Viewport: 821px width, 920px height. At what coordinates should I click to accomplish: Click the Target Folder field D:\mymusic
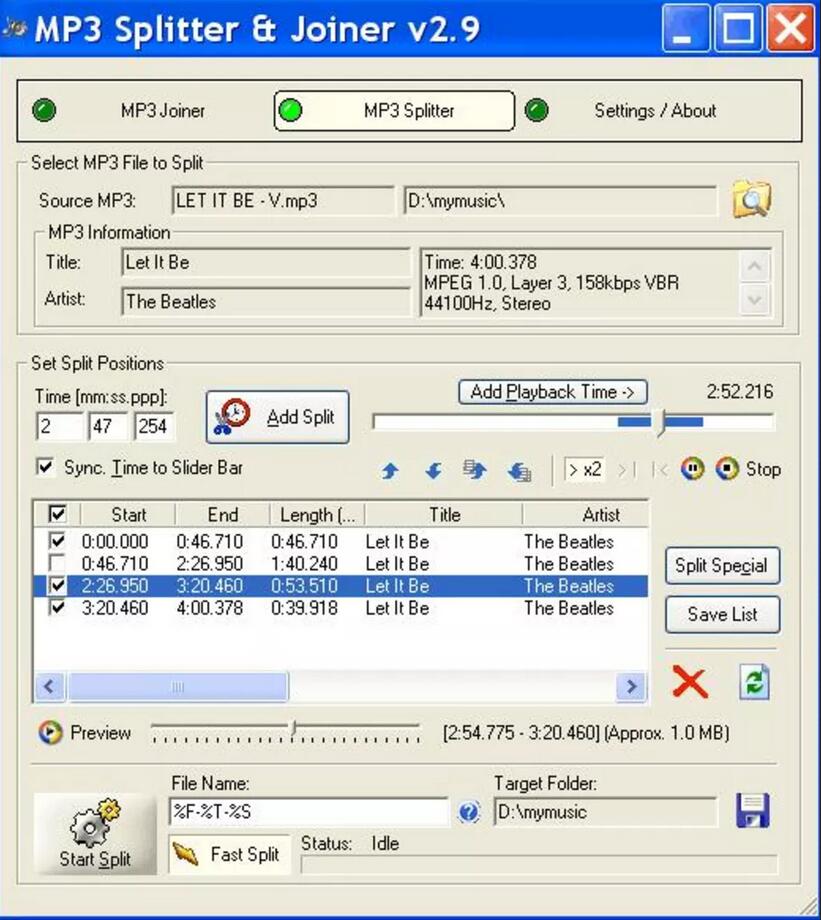click(605, 812)
